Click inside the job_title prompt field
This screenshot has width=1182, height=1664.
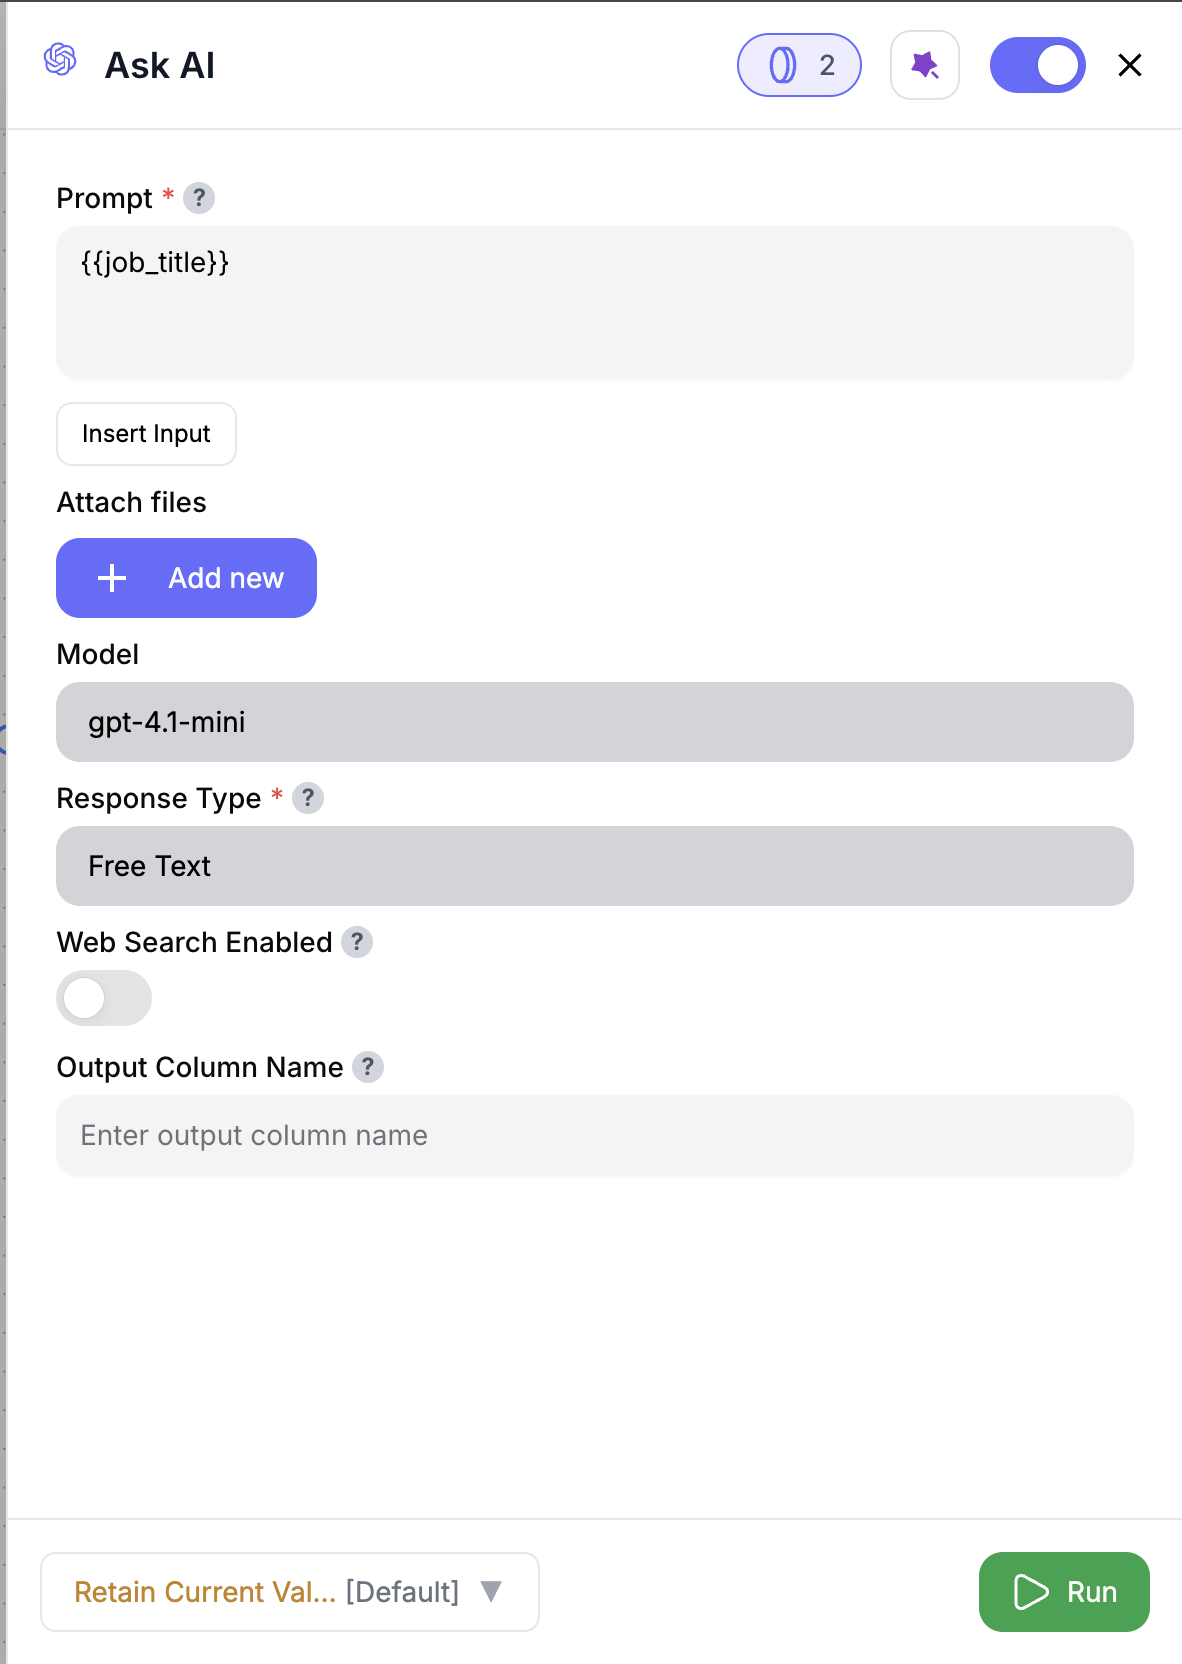point(594,300)
